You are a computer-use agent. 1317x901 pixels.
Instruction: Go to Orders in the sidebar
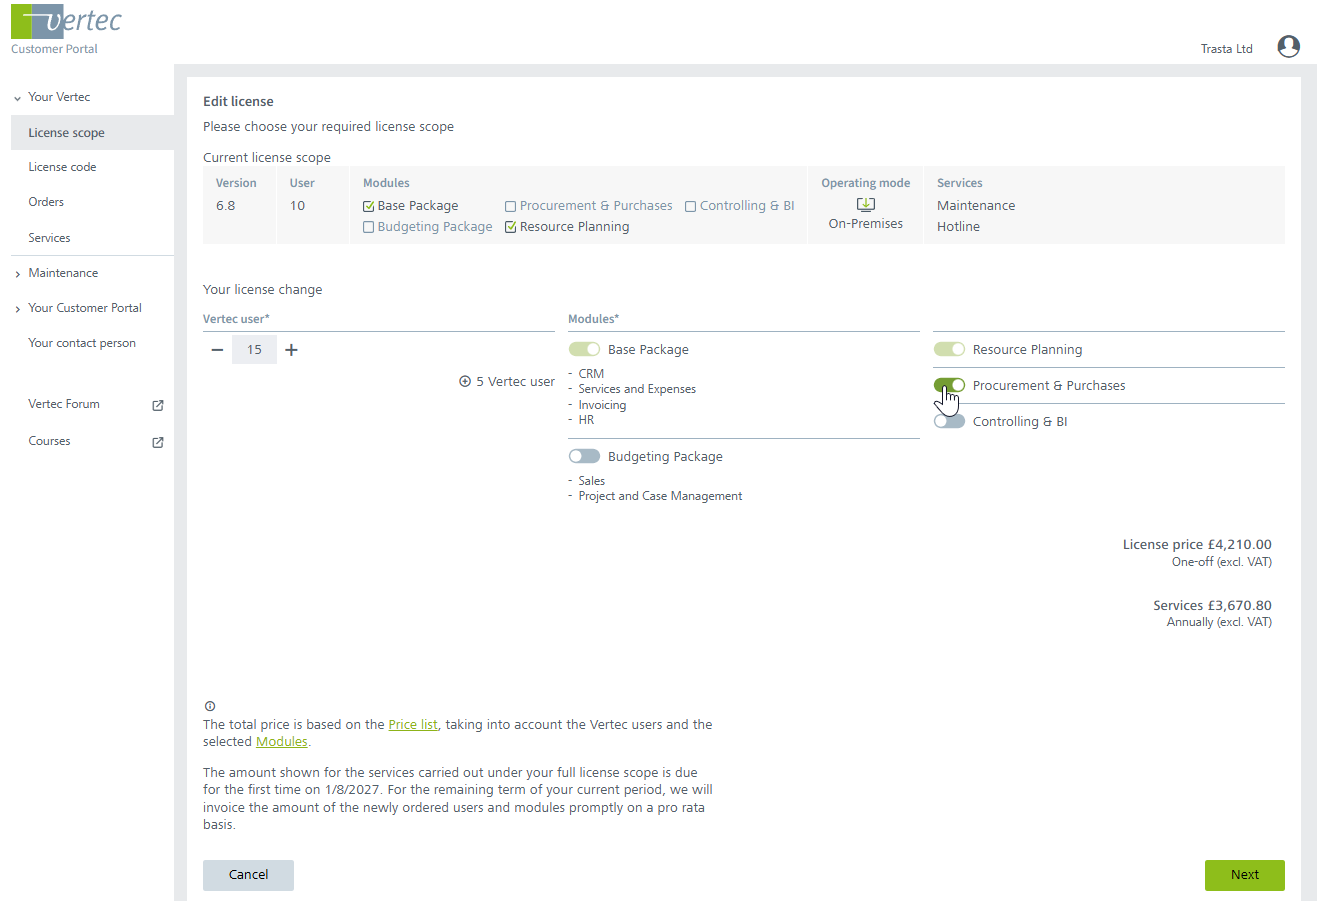click(46, 202)
